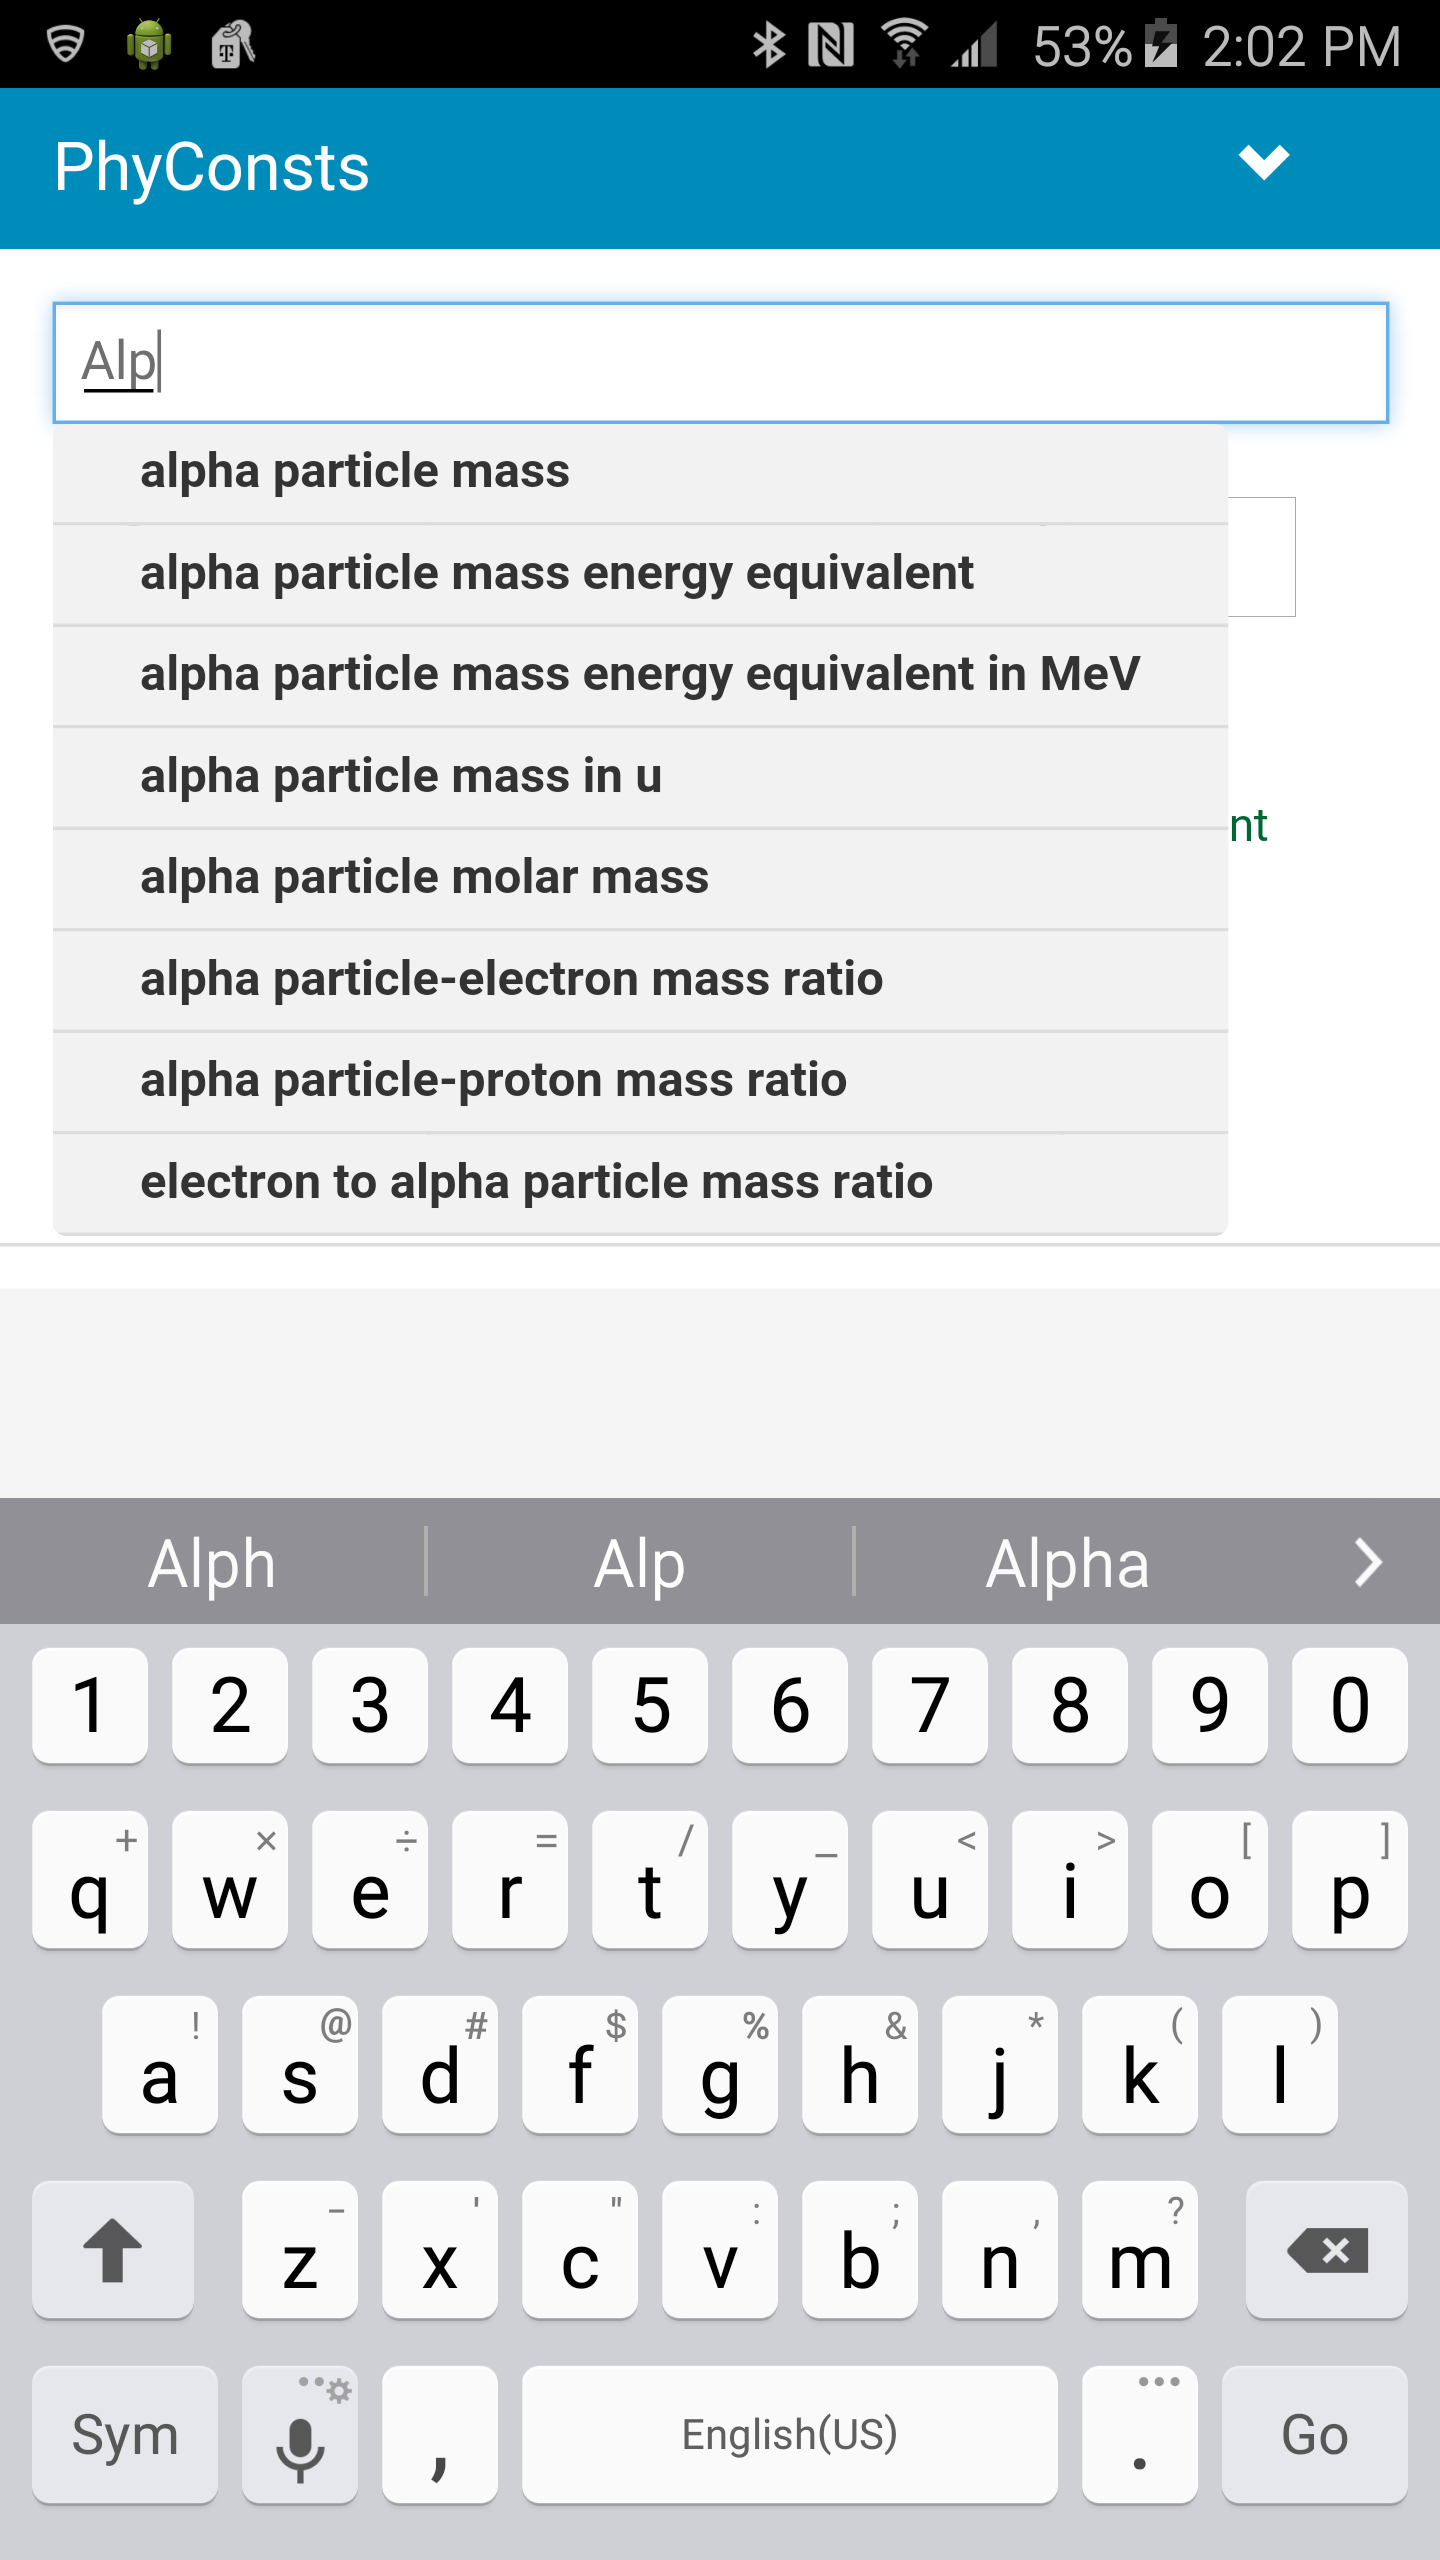Expand more keyboard word suggestions arrow
1440x2560 pixels.
pyautogui.click(x=1368, y=1563)
